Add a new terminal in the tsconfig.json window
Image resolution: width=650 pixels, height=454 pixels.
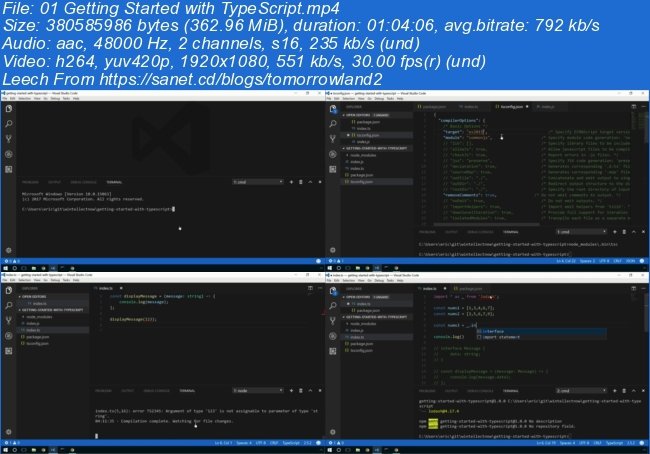(614, 232)
